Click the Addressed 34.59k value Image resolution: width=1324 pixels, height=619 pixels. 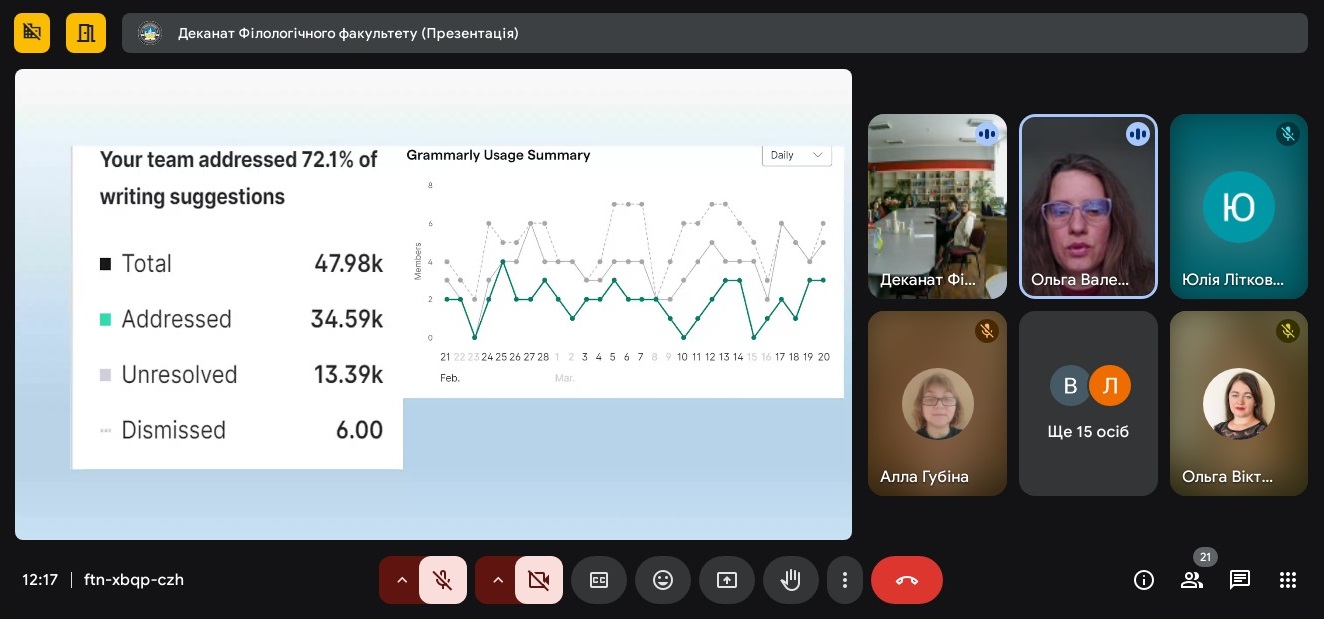pos(347,320)
